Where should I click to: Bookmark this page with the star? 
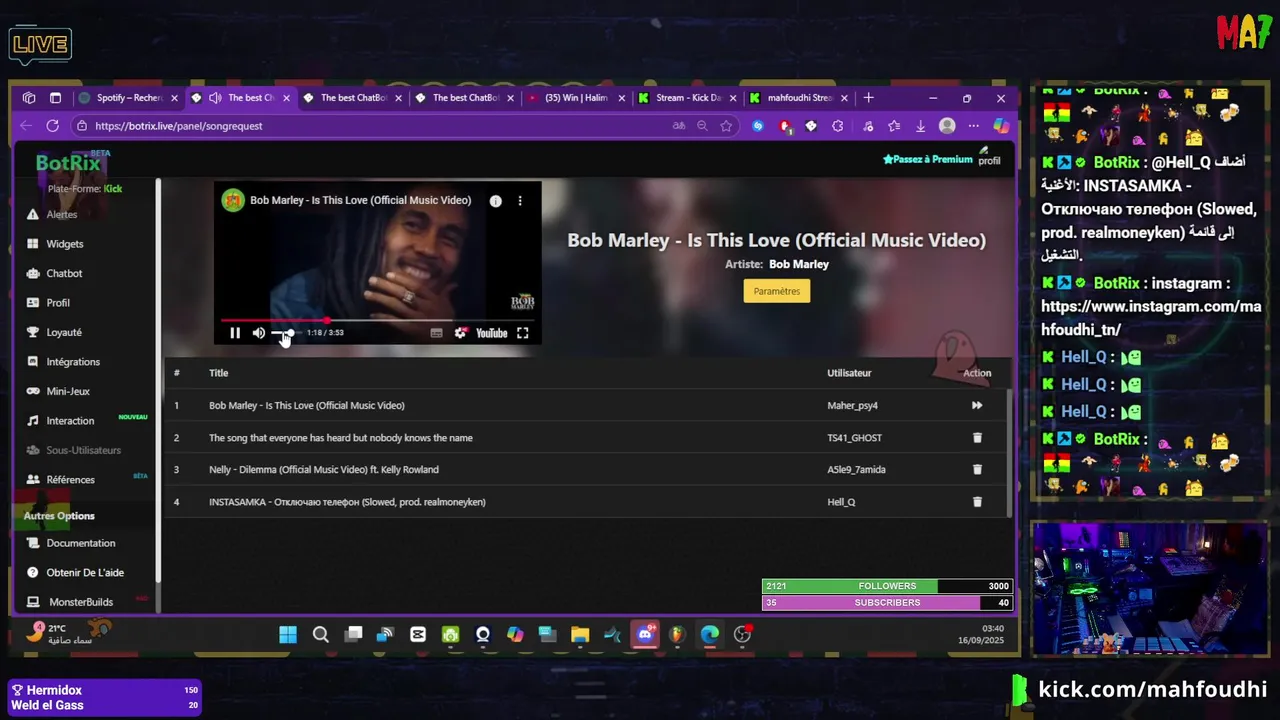pyautogui.click(x=726, y=126)
